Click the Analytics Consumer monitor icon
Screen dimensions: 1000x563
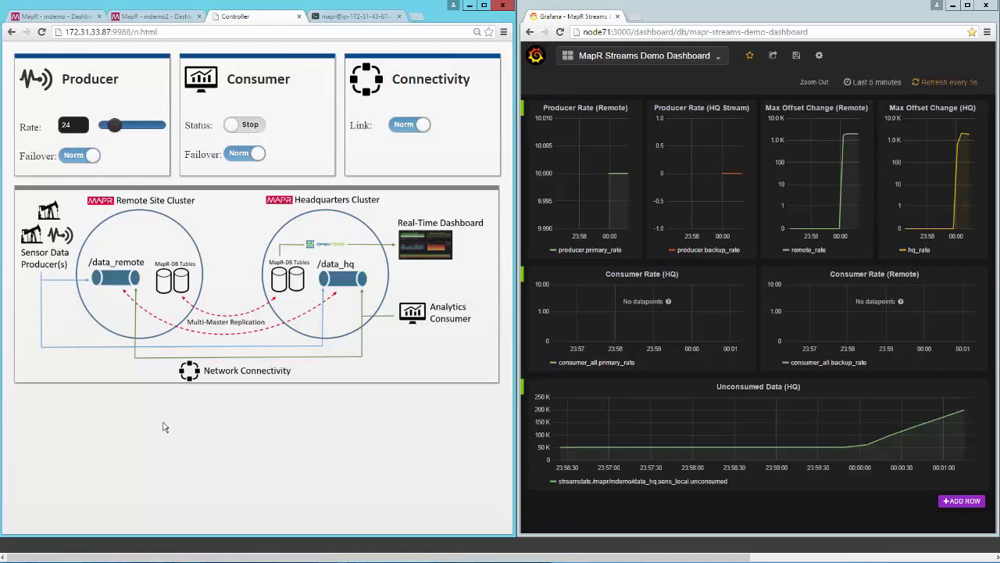[412, 312]
